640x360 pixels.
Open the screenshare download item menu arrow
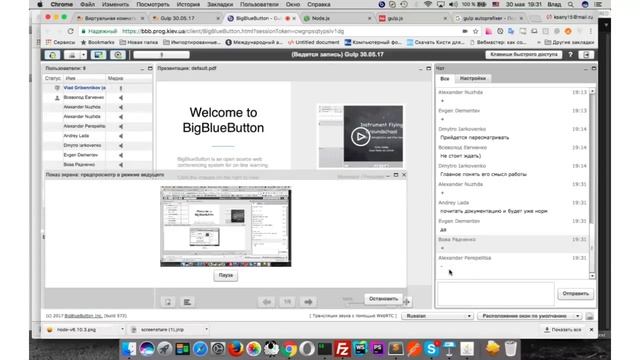[207, 329]
